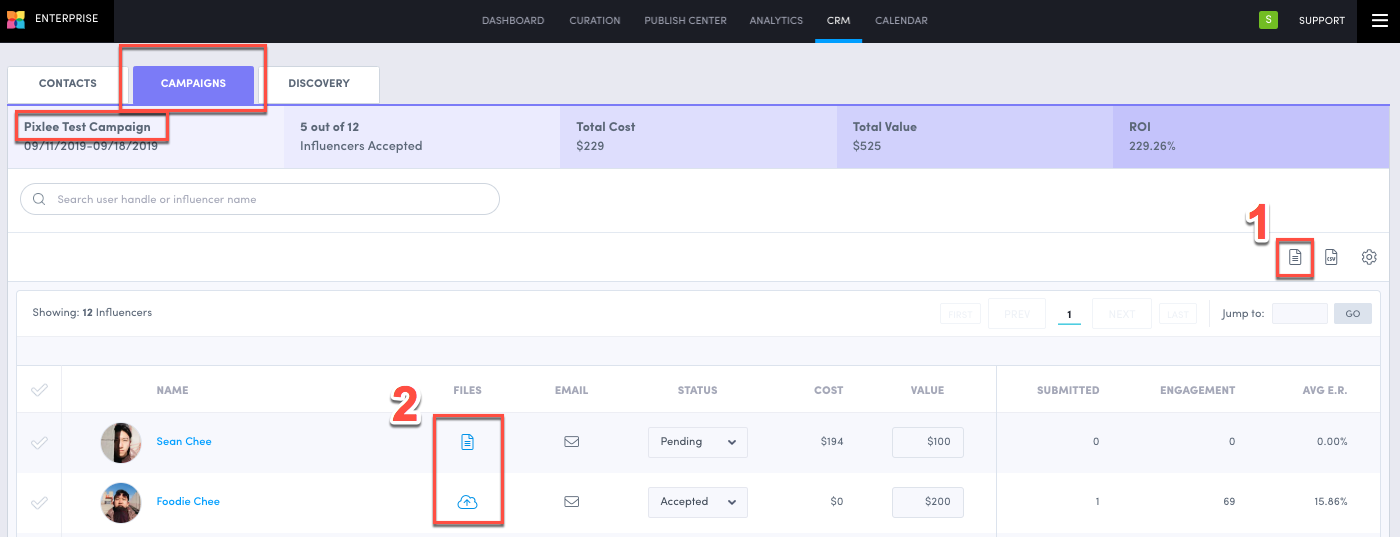Go to Analytics in top navigation
The image size is (1400, 537).
(776, 21)
